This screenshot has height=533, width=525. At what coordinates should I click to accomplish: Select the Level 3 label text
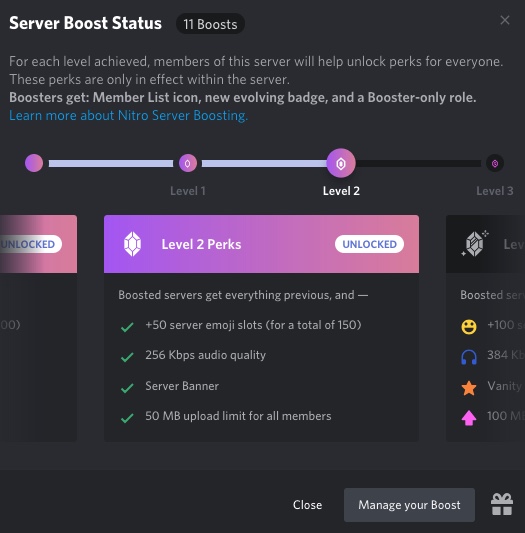[495, 191]
